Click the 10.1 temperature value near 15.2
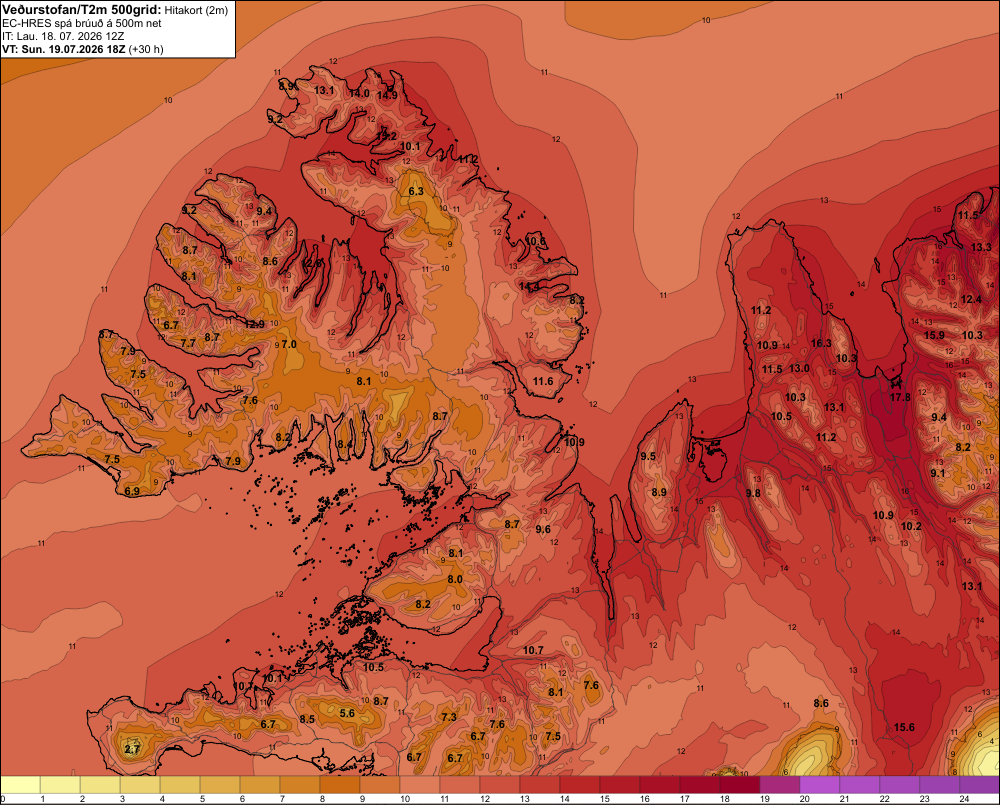Image resolution: width=1000 pixels, height=805 pixels. click(x=410, y=146)
